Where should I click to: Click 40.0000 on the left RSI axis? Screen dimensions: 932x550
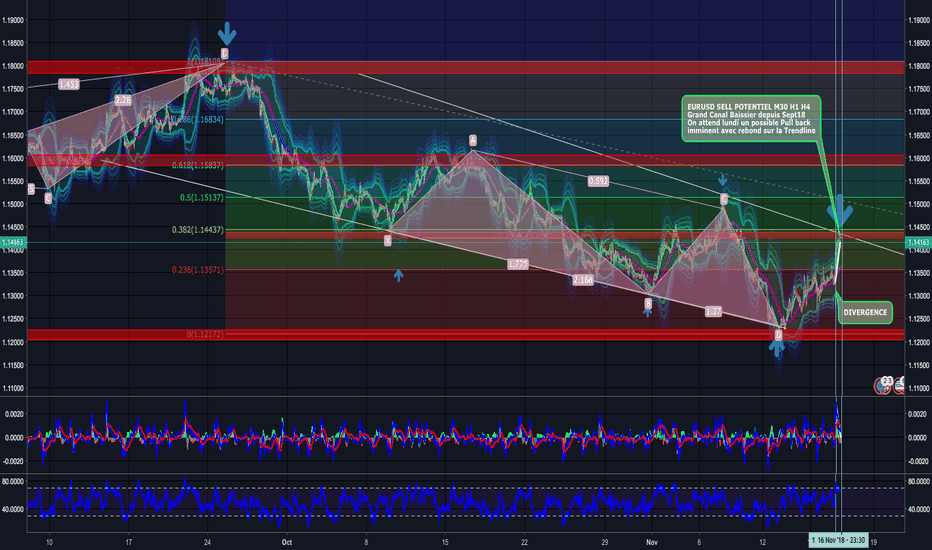point(13,510)
